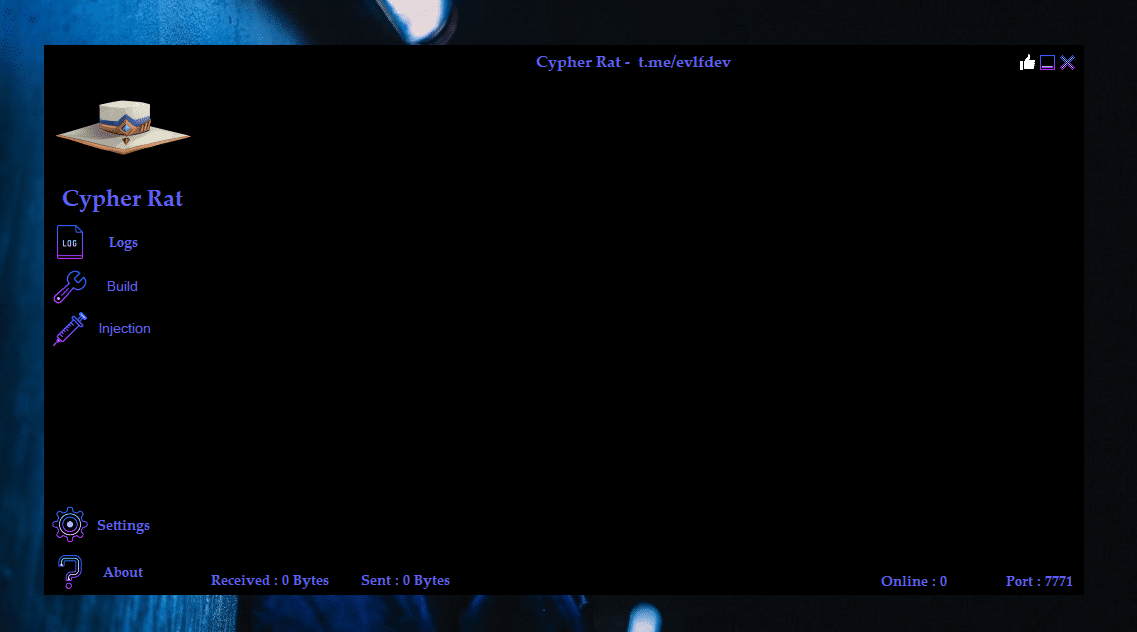
Task: Select the Build menu label
Action: pyautogui.click(x=122, y=286)
